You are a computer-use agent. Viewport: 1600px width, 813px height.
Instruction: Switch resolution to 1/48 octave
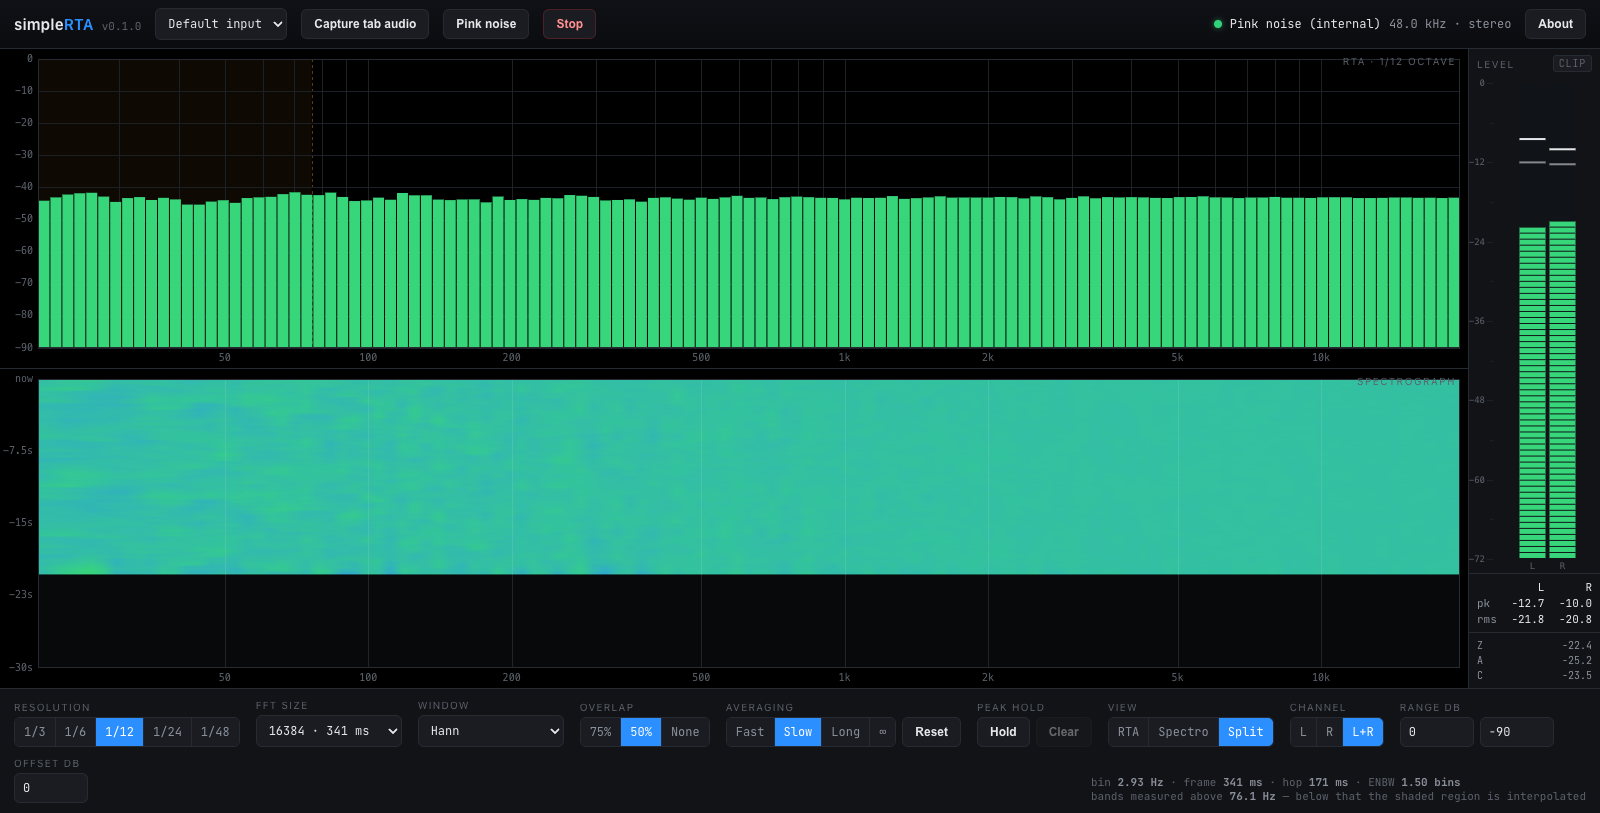[215, 732]
